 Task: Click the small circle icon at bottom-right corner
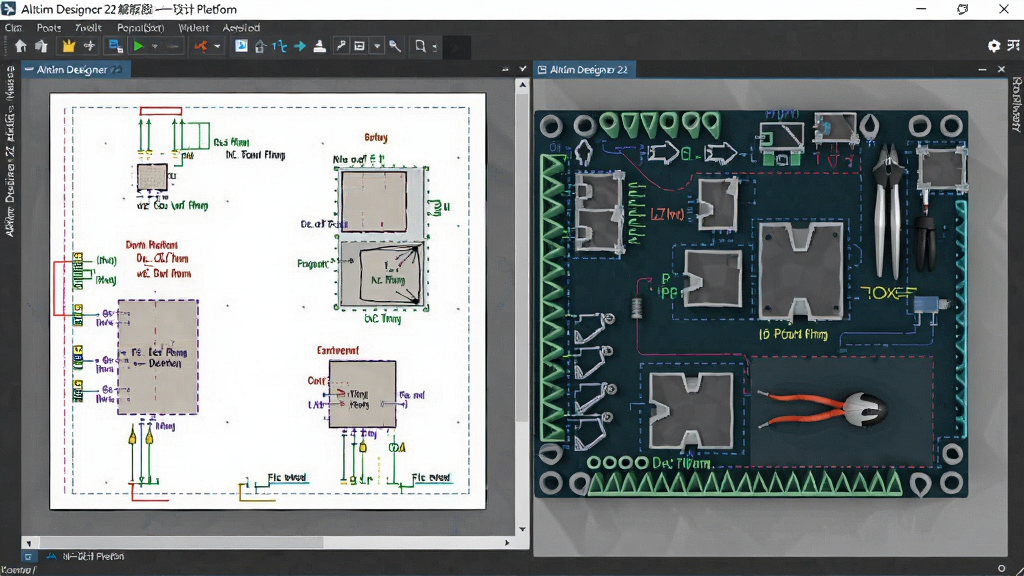[1002, 568]
